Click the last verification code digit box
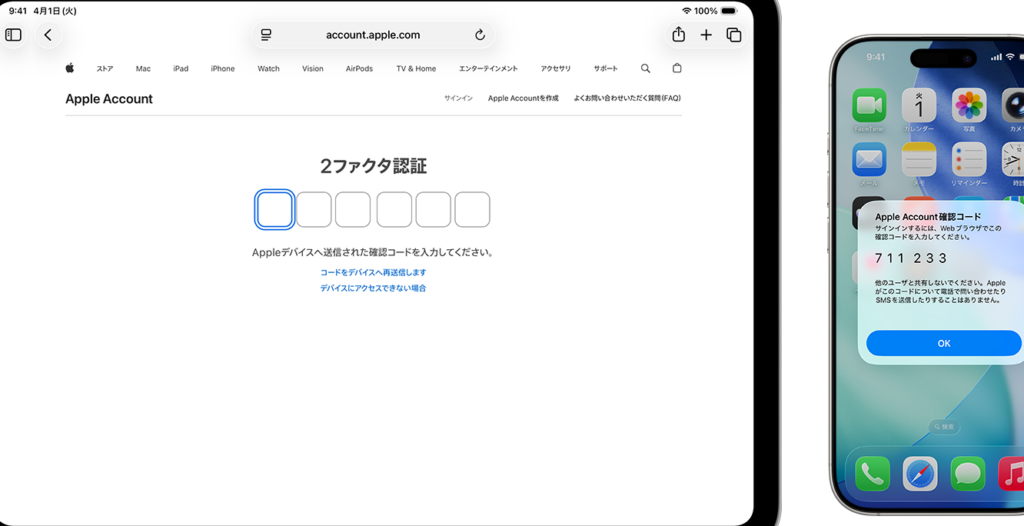The height and width of the screenshot is (526, 1024). [472, 209]
